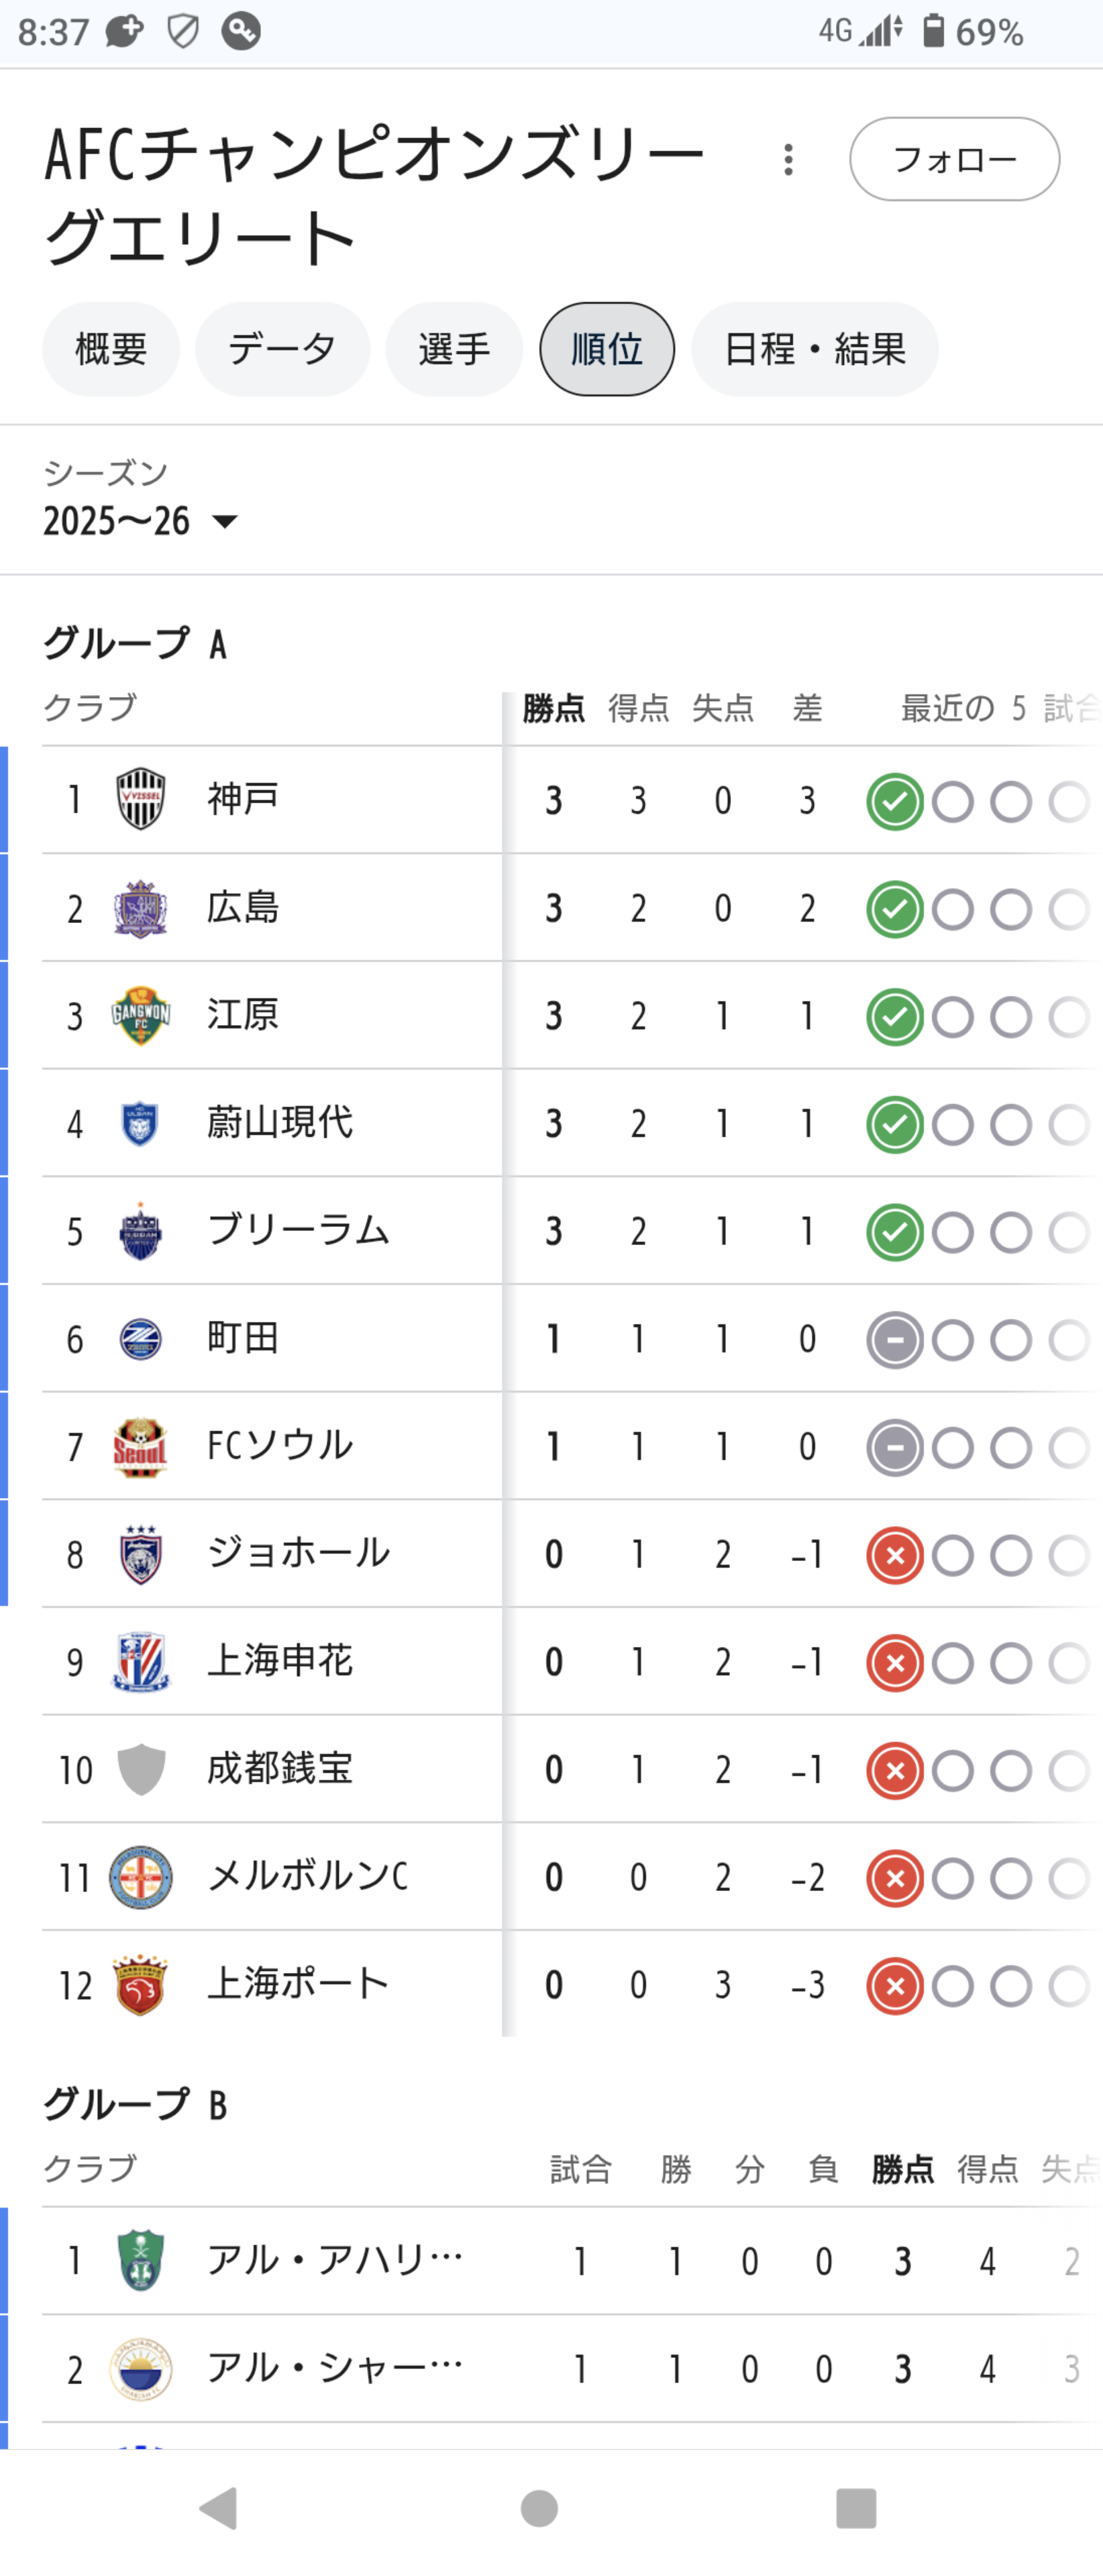Tap the Shanghai Port club crest
The width and height of the screenshot is (1103, 2576).
point(140,1985)
